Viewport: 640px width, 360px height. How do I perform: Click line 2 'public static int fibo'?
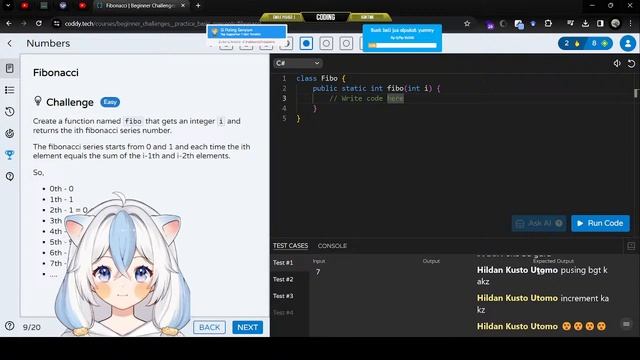pyautogui.click(x=376, y=88)
